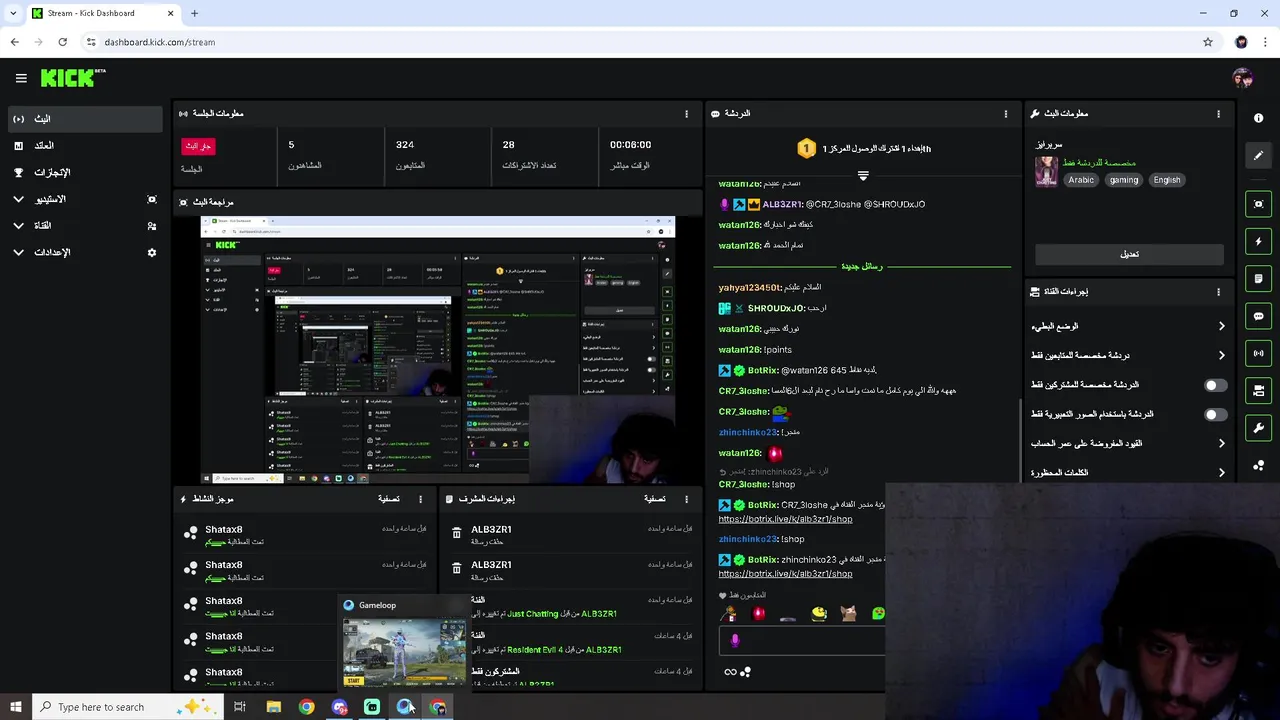Click the stream preview video
The image size is (1280, 720).
tap(438, 350)
